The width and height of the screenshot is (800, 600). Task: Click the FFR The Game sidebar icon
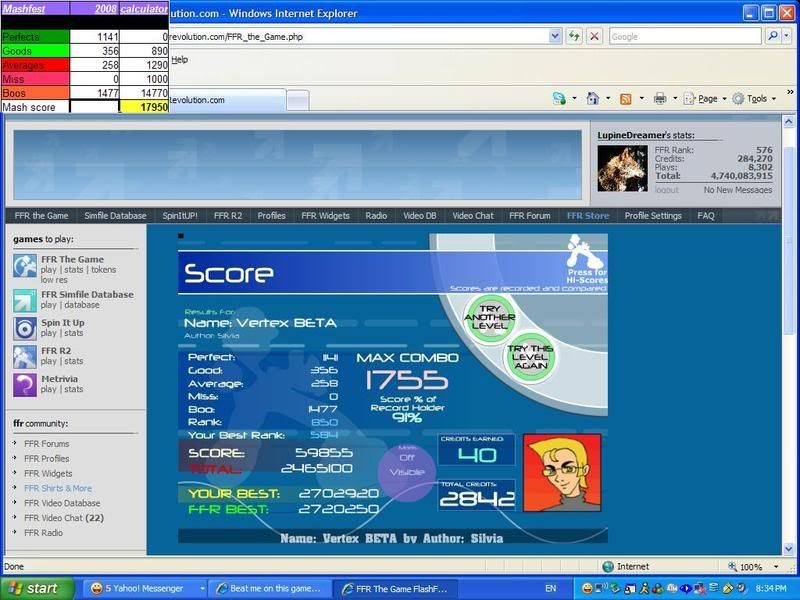25,265
